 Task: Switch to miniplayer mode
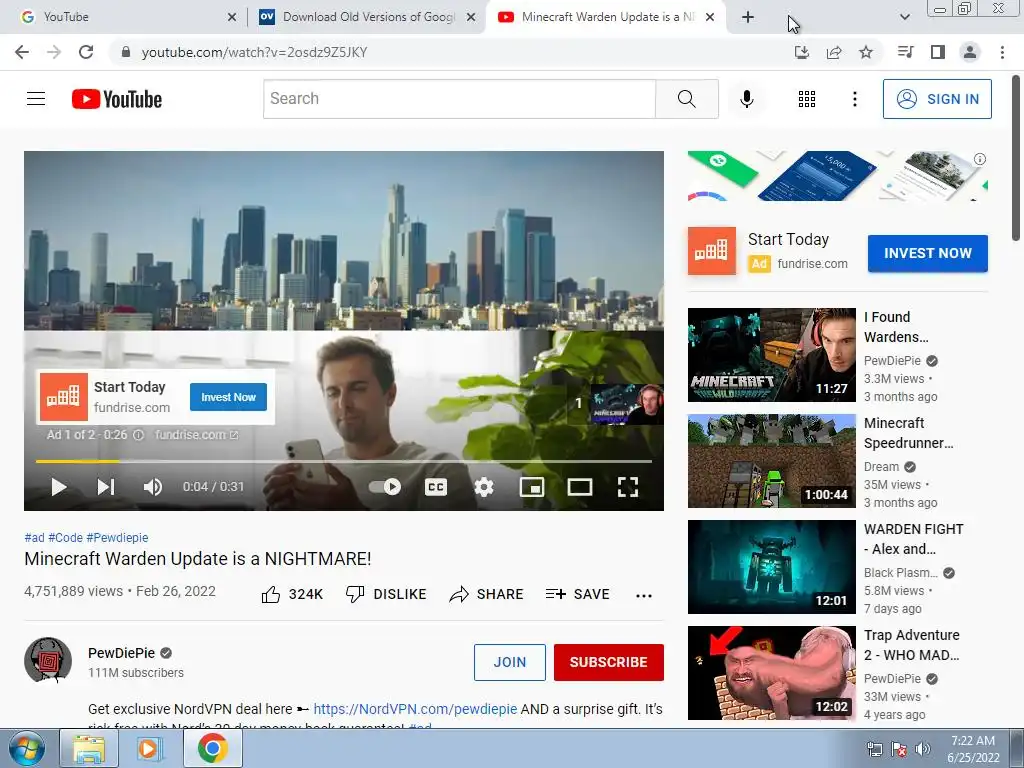click(x=532, y=487)
